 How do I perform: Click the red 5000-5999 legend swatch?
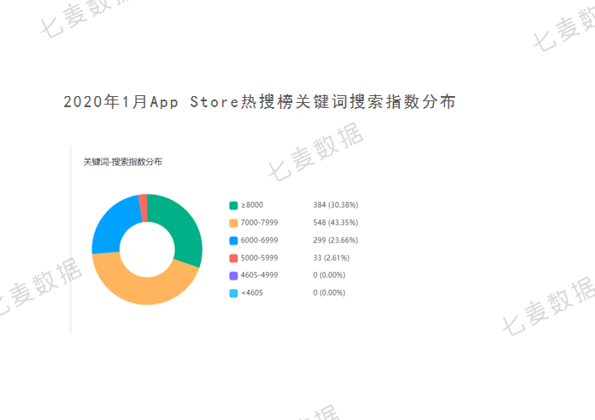pyautogui.click(x=233, y=258)
